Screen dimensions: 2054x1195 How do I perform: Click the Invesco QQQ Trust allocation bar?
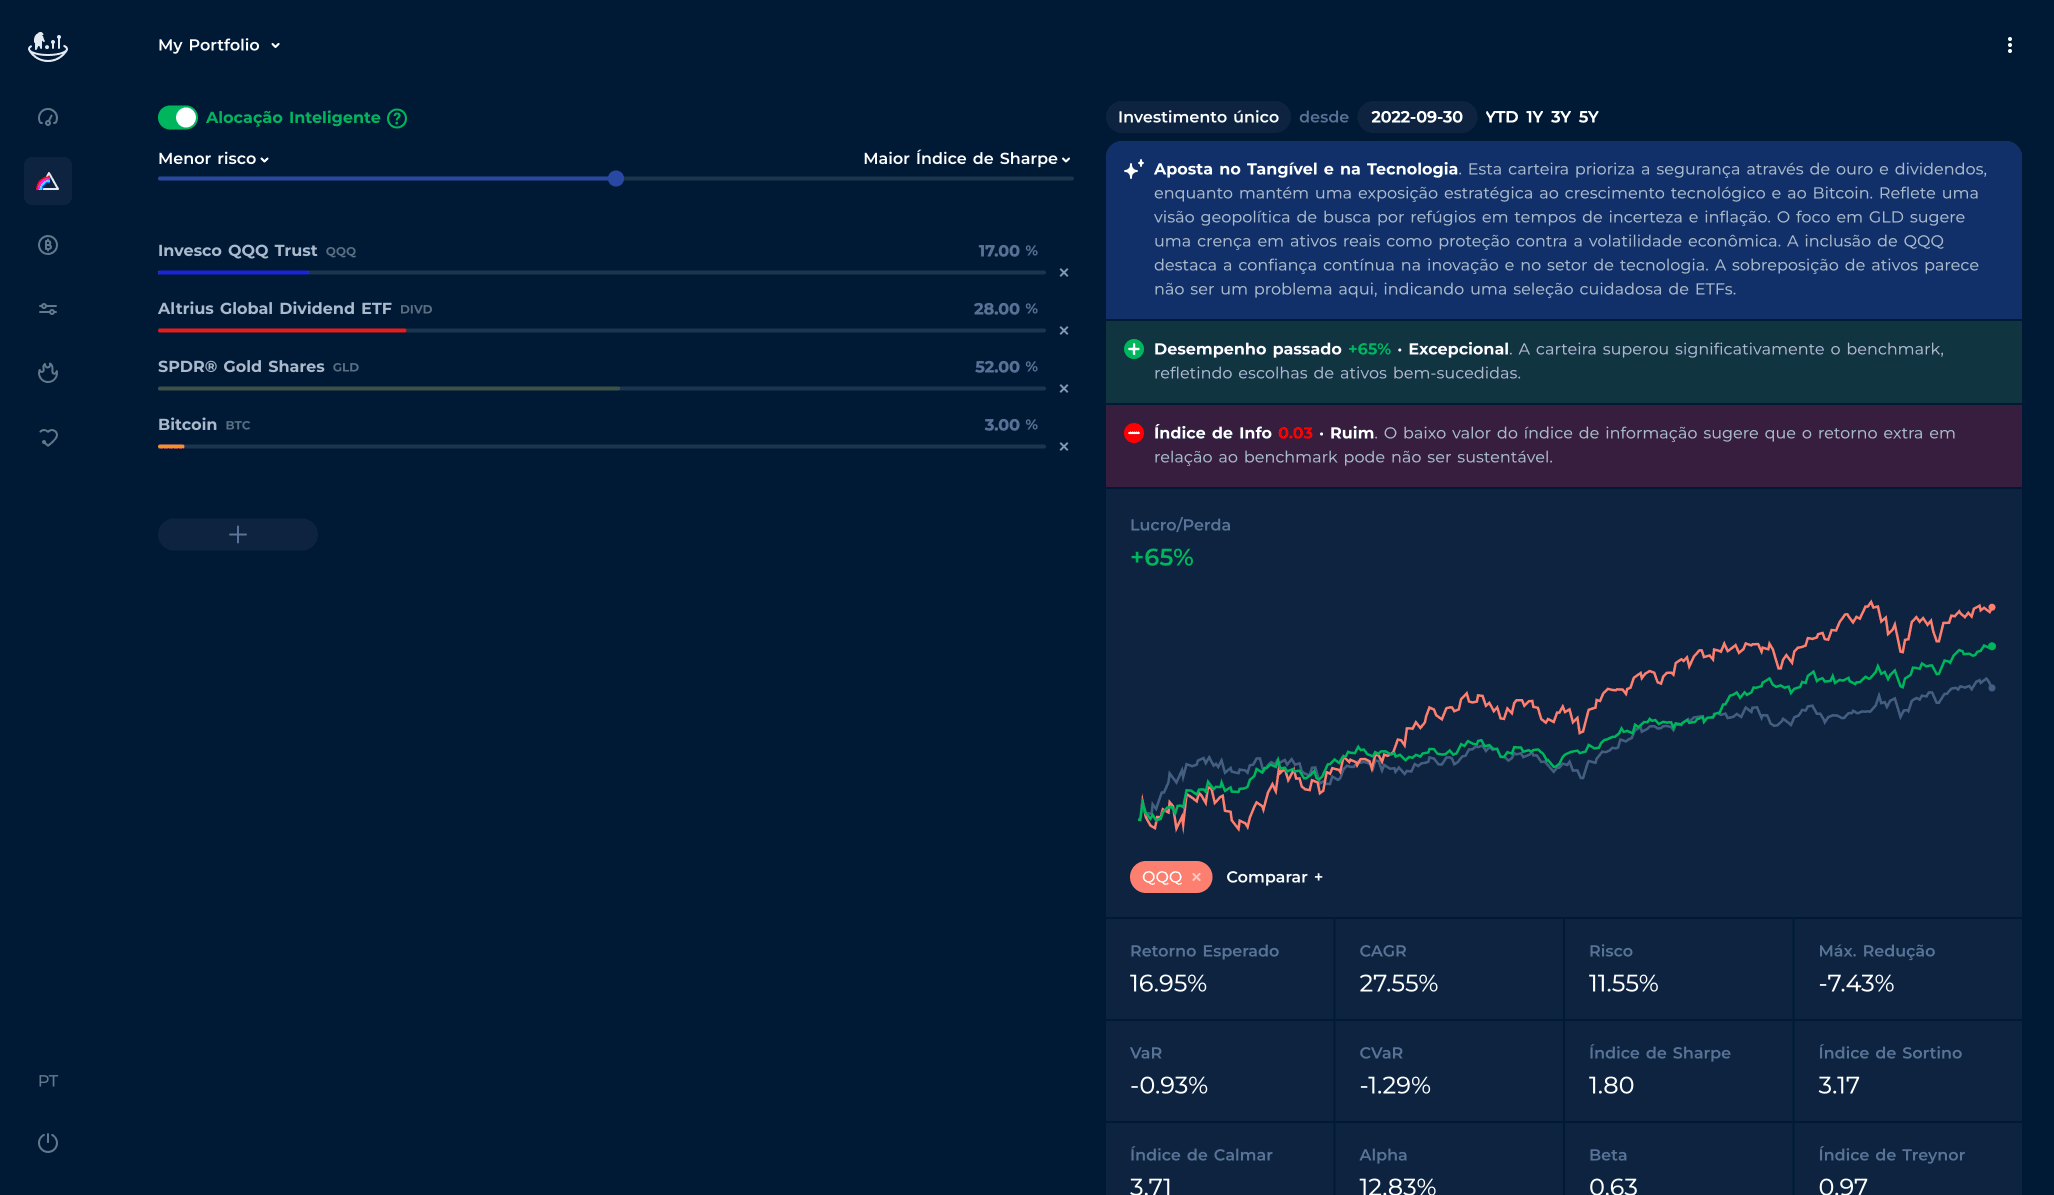(602, 272)
